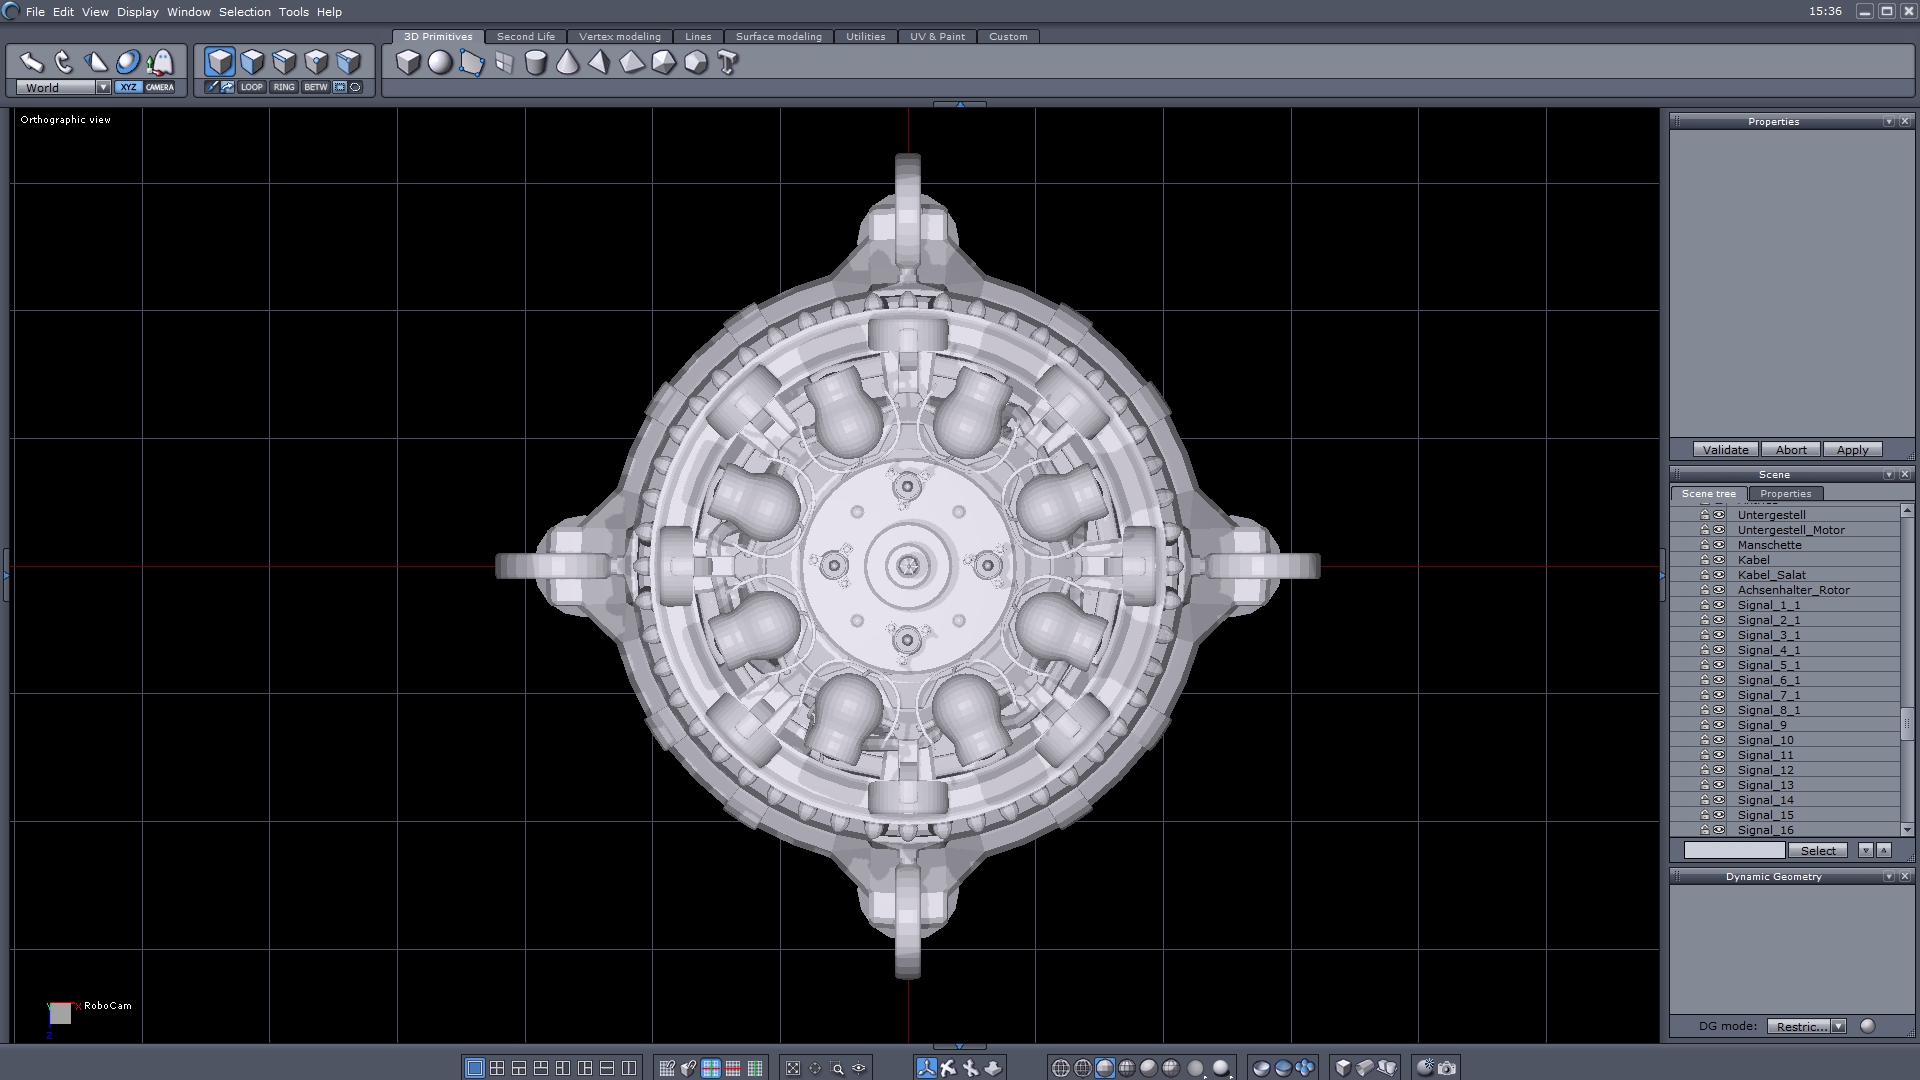The image size is (1920, 1080).
Task: Click the camera snapshot icon
Action: click(1447, 1068)
